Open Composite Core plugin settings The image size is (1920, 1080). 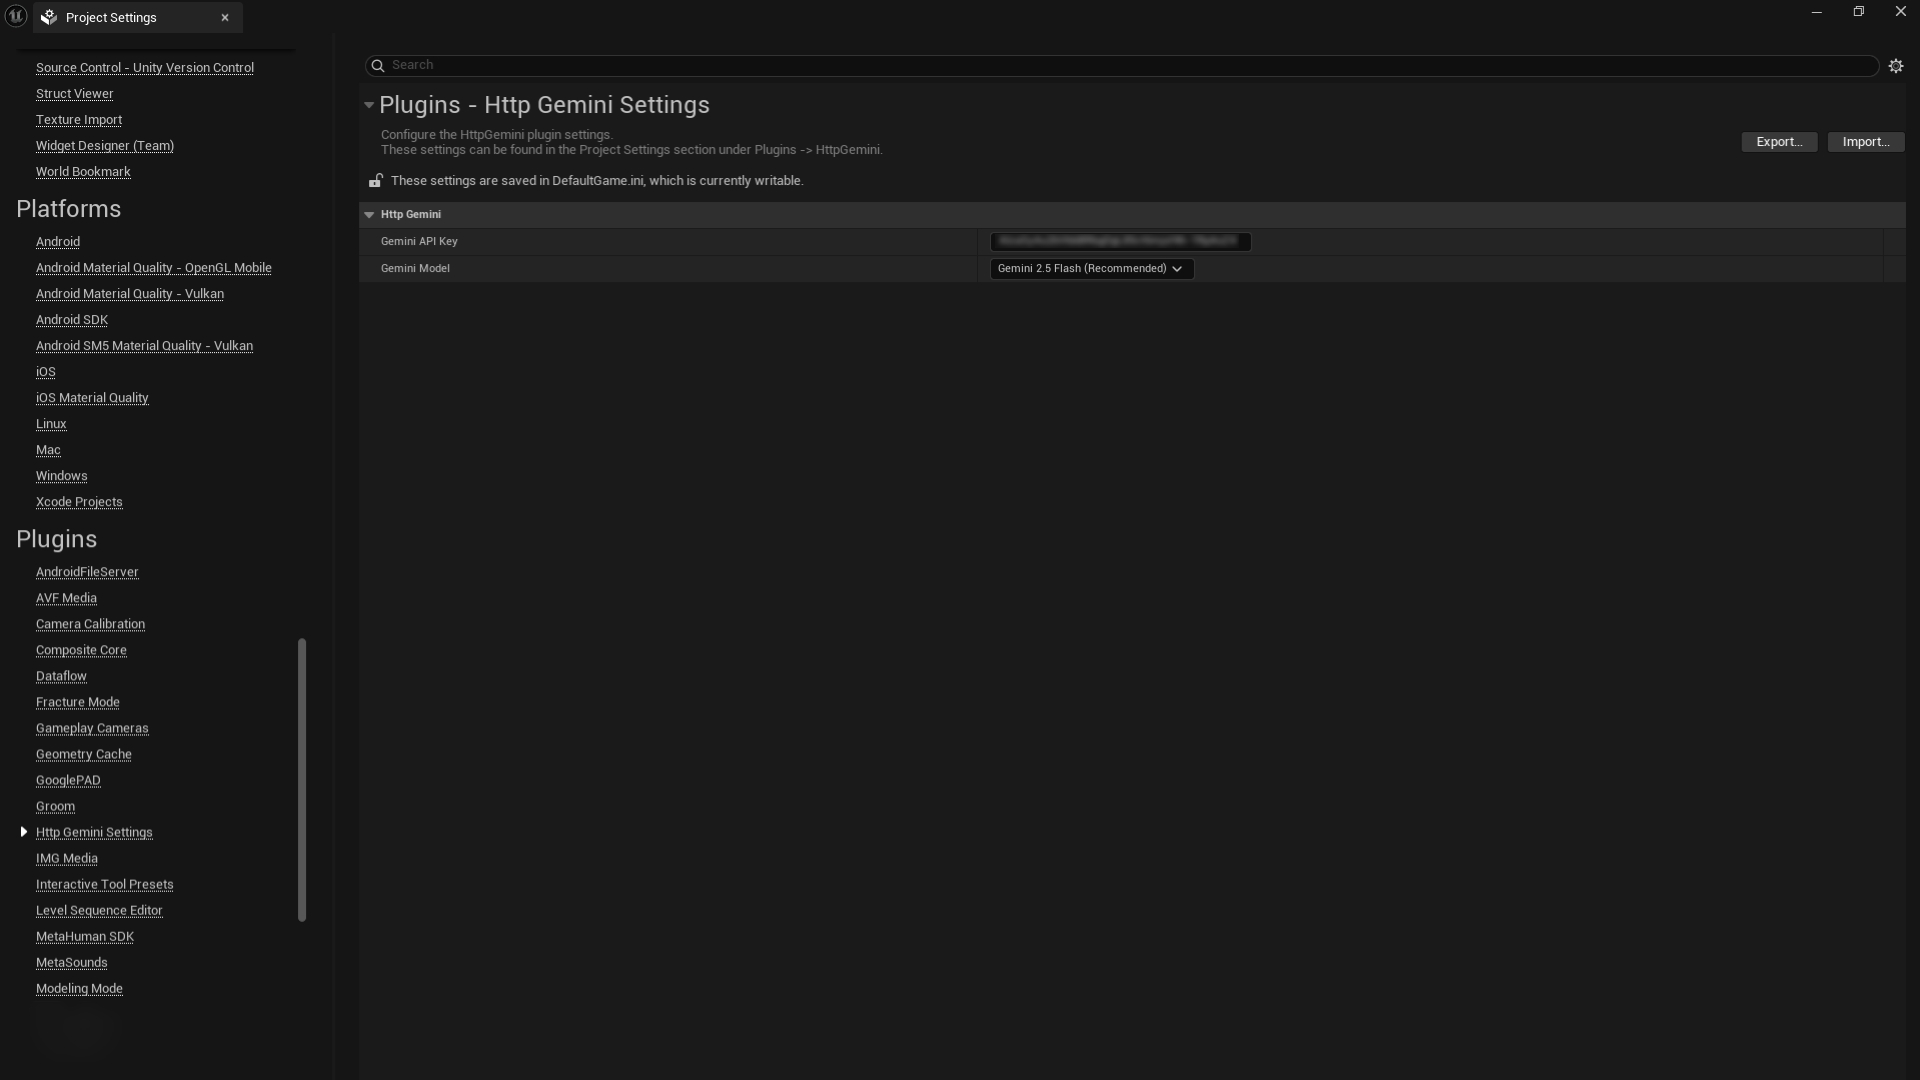coord(81,650)
